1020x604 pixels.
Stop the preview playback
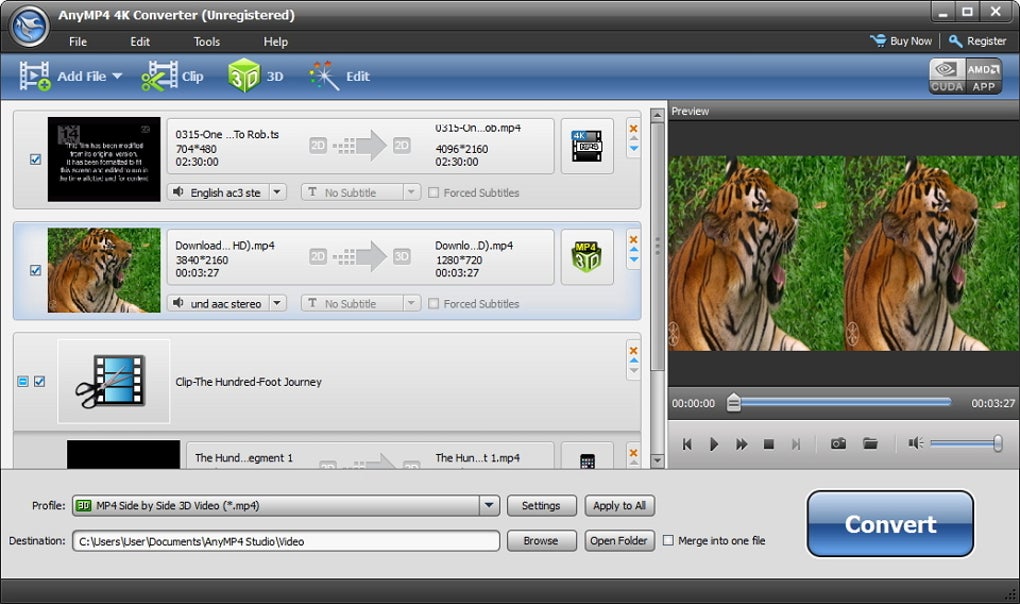pyautogui.click(x=768, y=444)
